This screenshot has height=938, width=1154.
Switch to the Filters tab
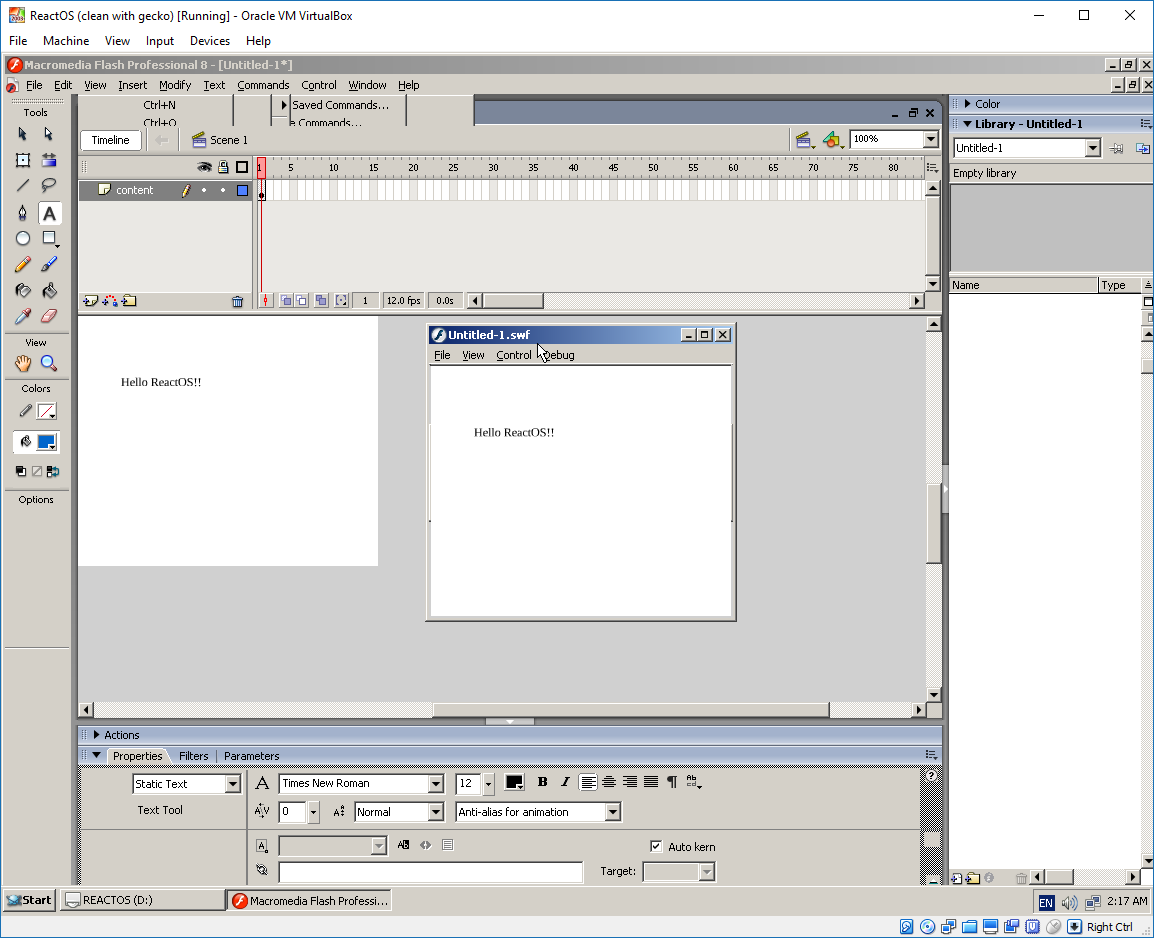[x=194, y=756]
